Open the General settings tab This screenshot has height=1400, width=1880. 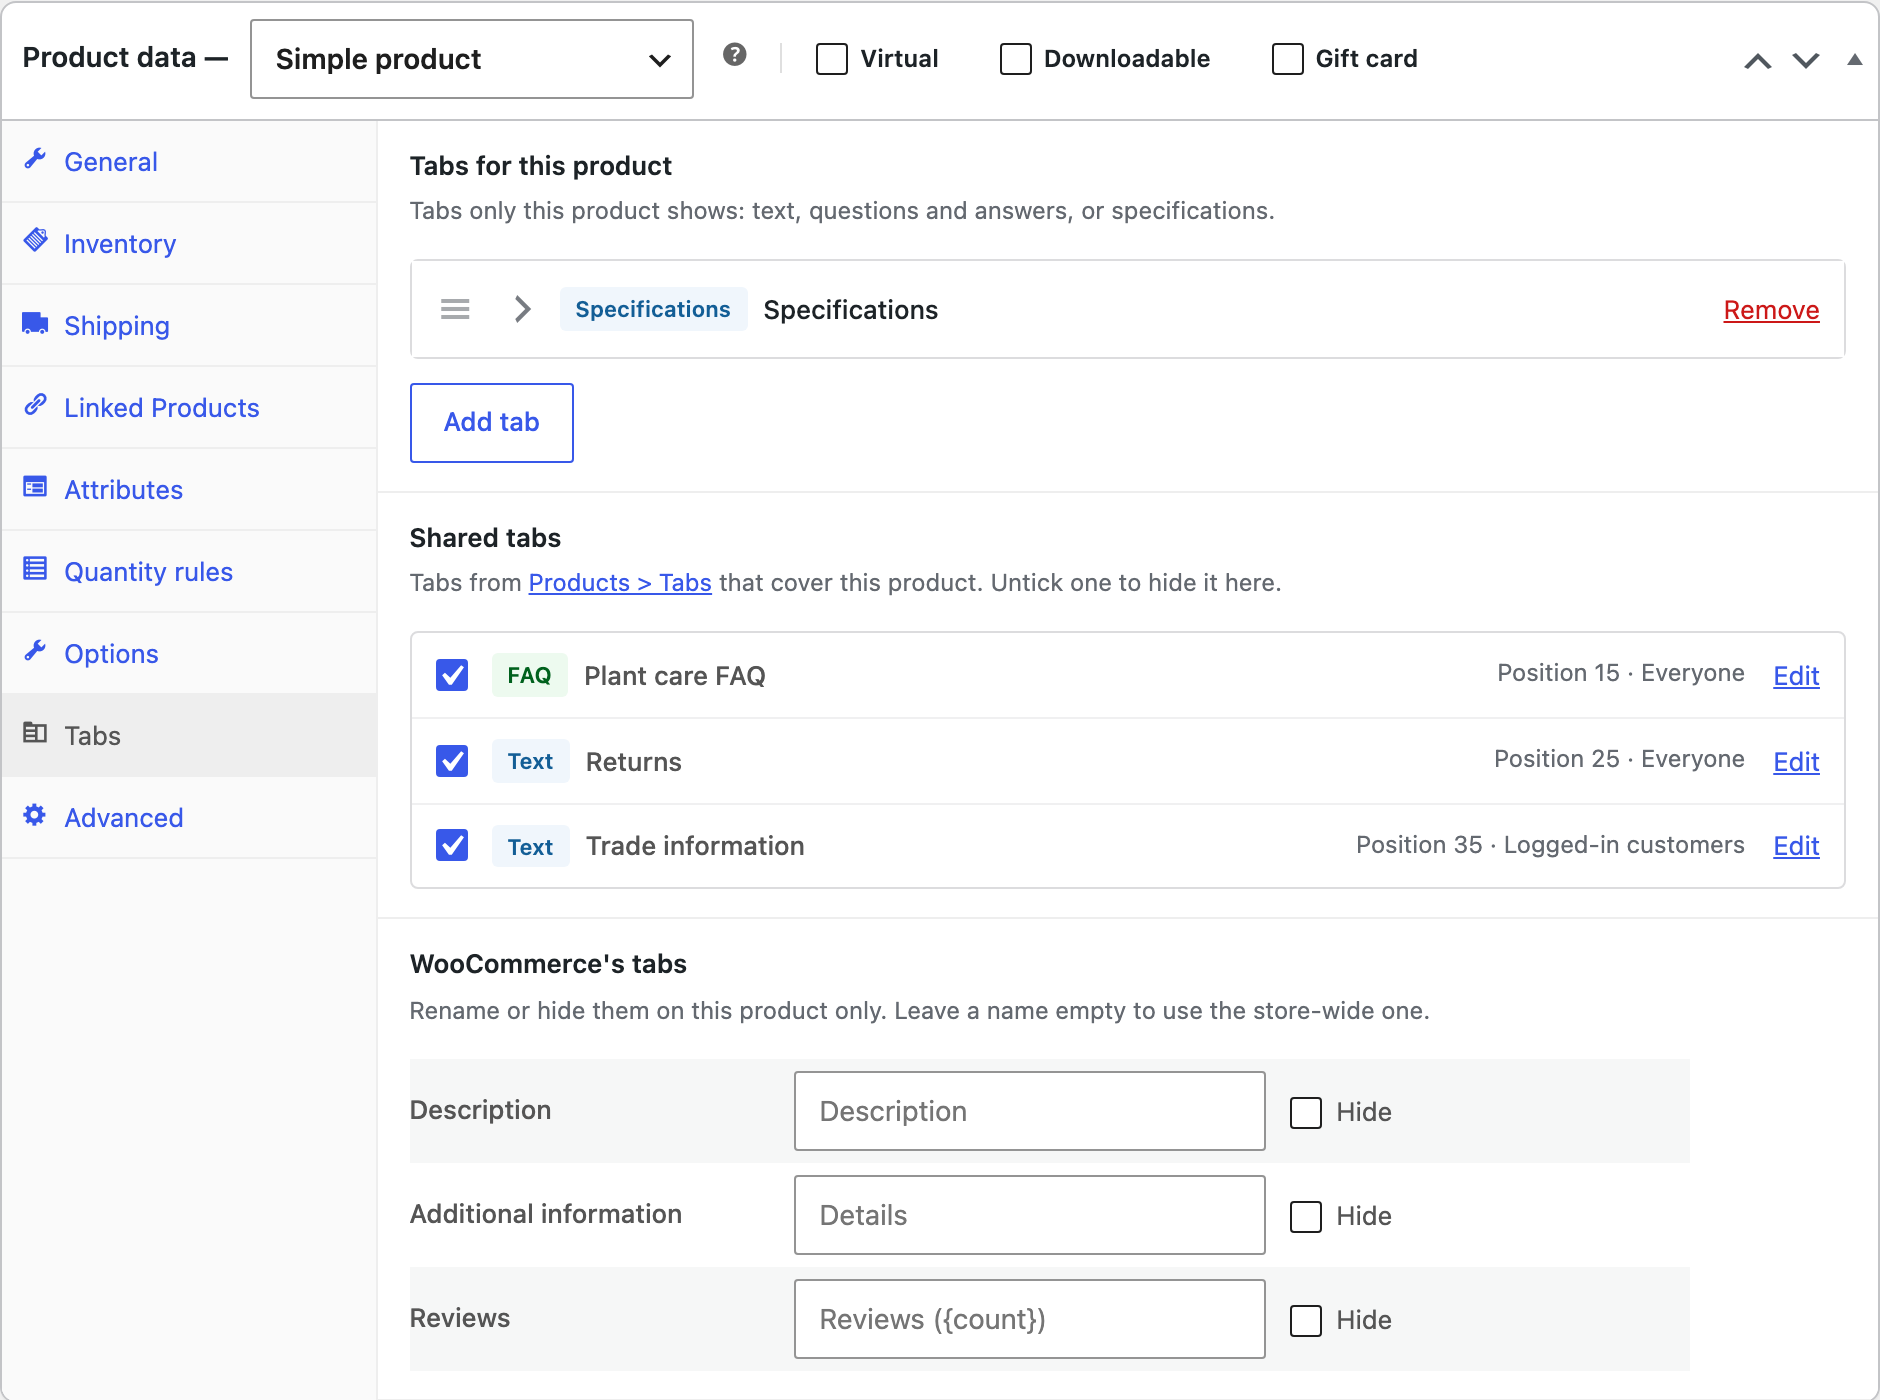pos(190,162)
